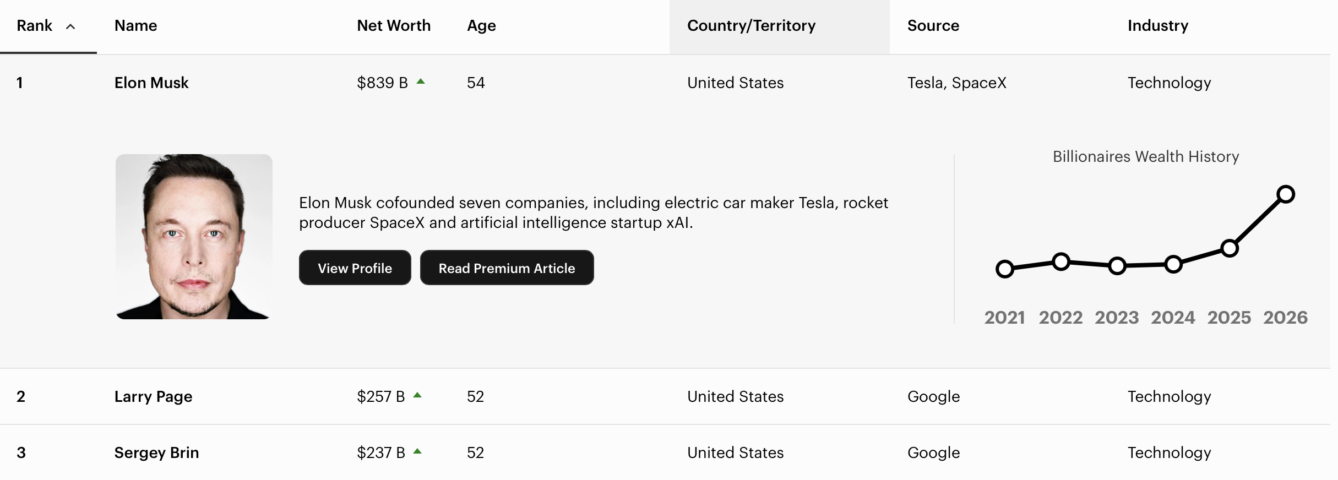Click the Rank sort chevron arrow
This screenshot has height=480, width=1338.
point(70,27)
